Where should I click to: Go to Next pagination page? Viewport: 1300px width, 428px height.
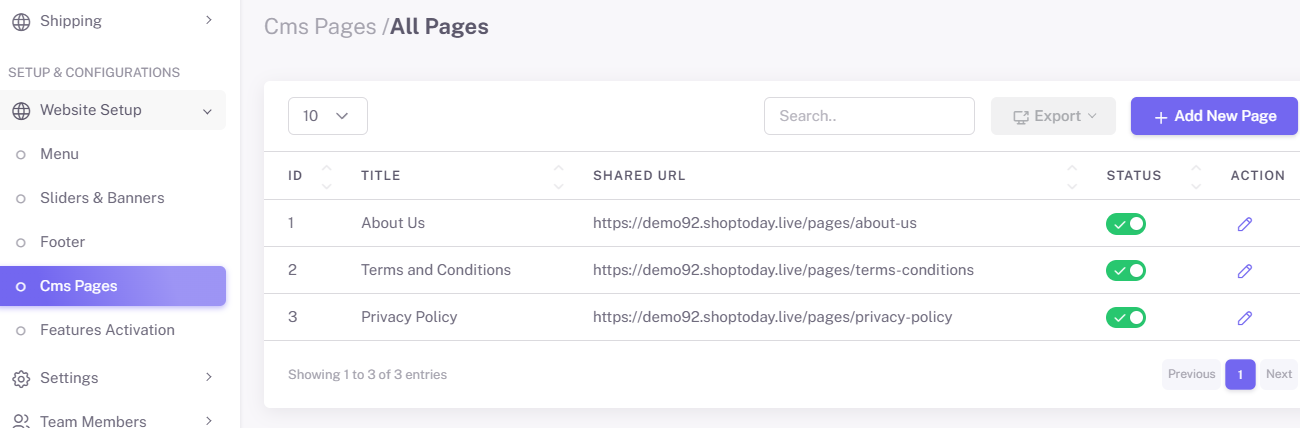click(x=1279, y=374)
